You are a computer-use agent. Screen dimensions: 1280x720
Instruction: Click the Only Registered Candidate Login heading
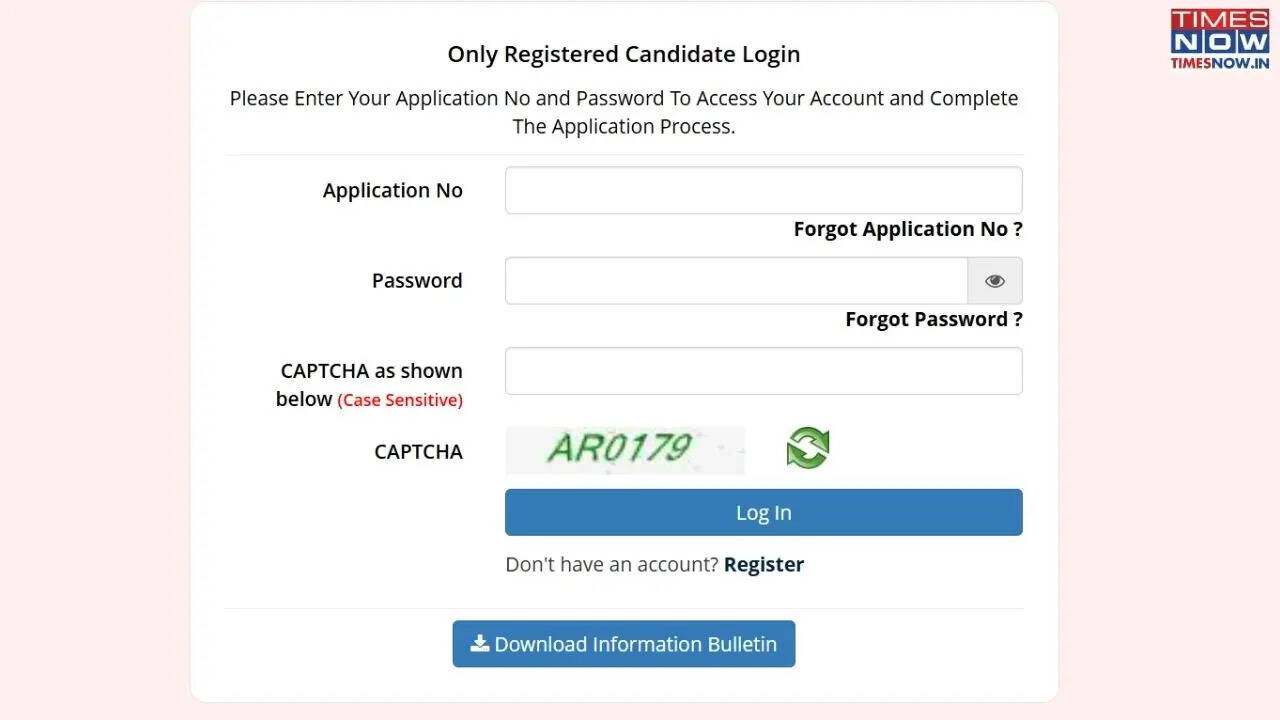pyautogui.click(x=623, y=54)
